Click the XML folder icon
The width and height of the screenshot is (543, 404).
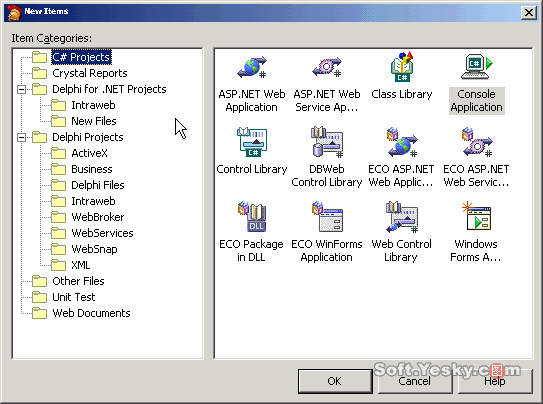tap(59, 265)
